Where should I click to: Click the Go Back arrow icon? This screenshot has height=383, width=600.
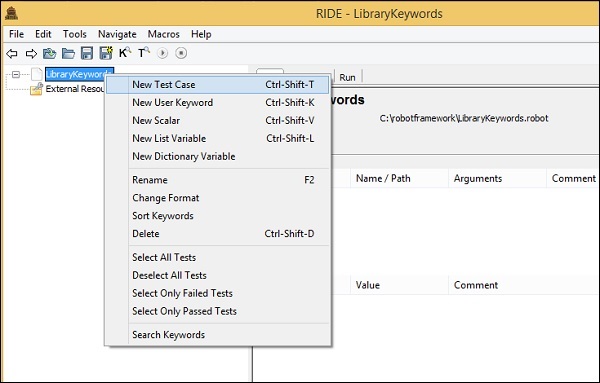tap(12, 53)
